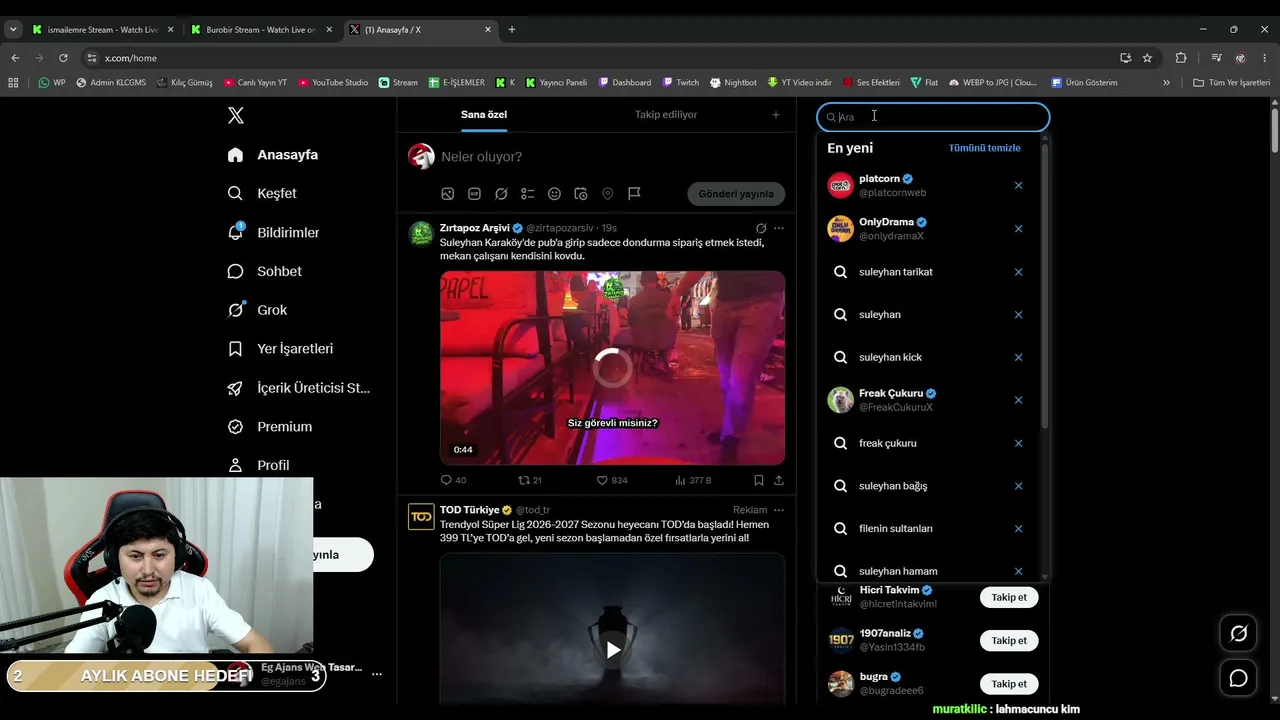This screenshot has width=1280, height=720.
Task: Open floating messages button at bottom right
Action: [1238, 678]
